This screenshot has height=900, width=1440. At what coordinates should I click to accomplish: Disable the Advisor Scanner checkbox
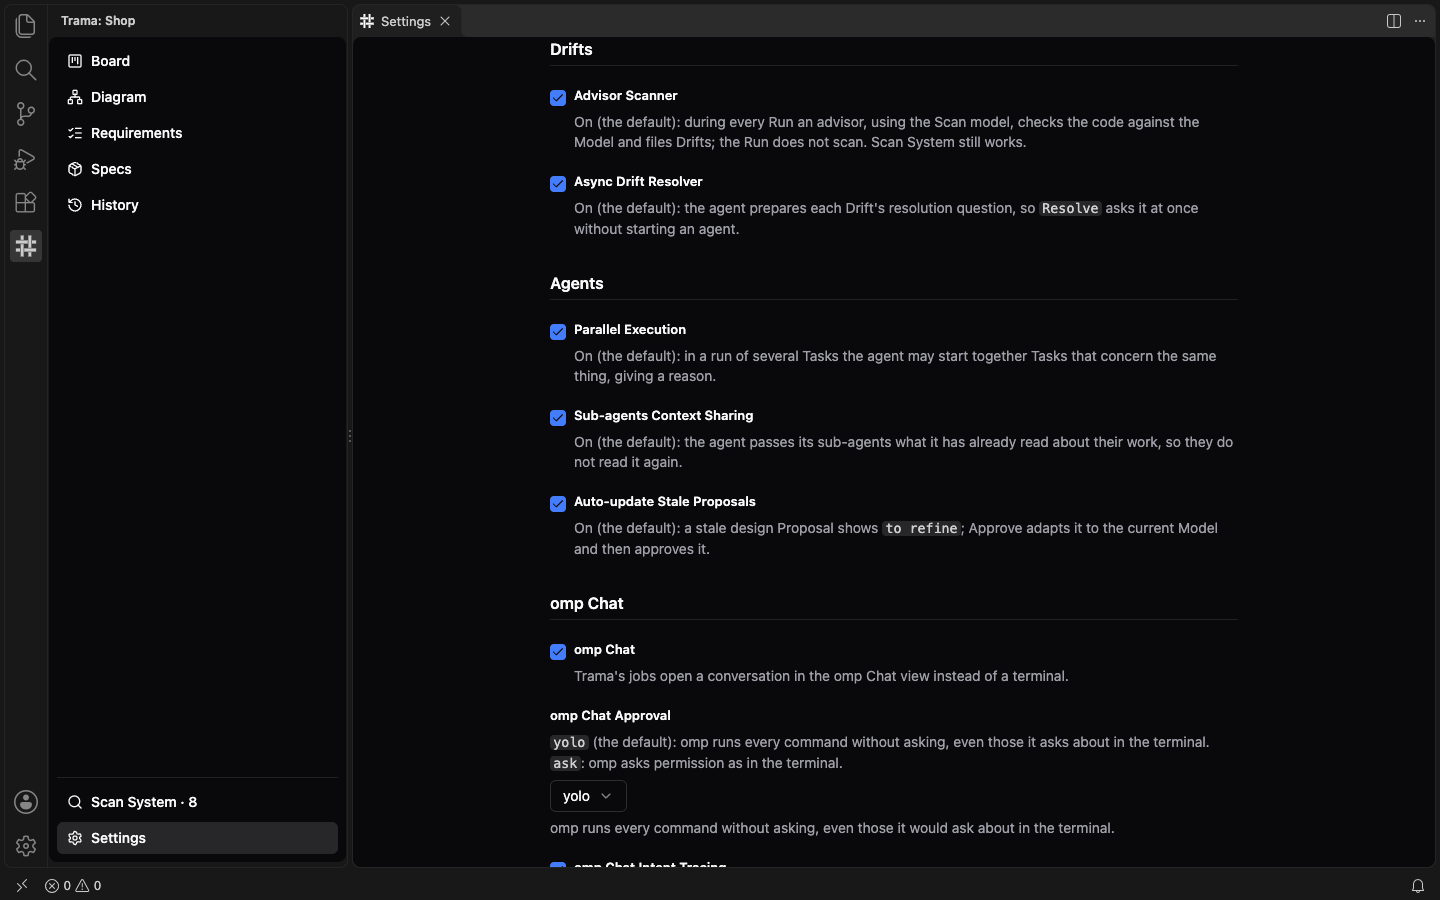pyautogui.click(x=558, y=98)
